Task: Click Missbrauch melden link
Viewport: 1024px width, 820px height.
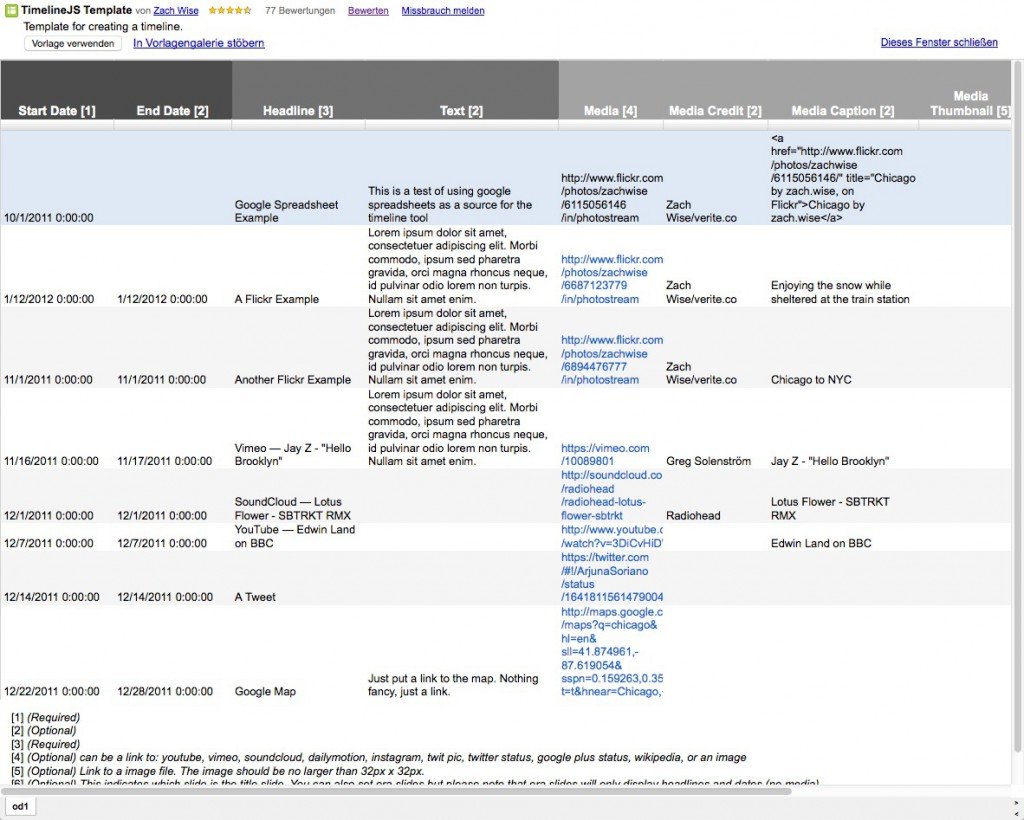Action: point(442,11)
